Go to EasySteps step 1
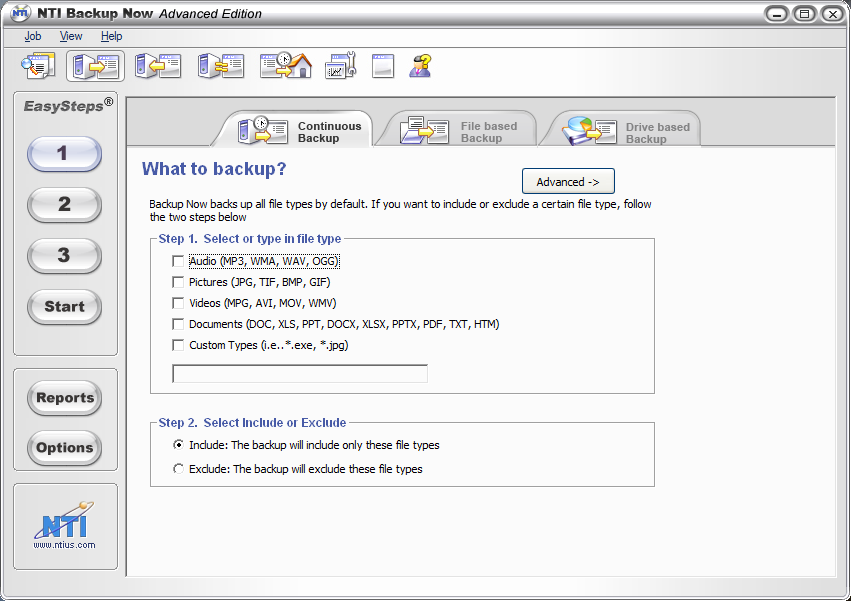Screen dimensions: 851x601 [x=64, y=154]
